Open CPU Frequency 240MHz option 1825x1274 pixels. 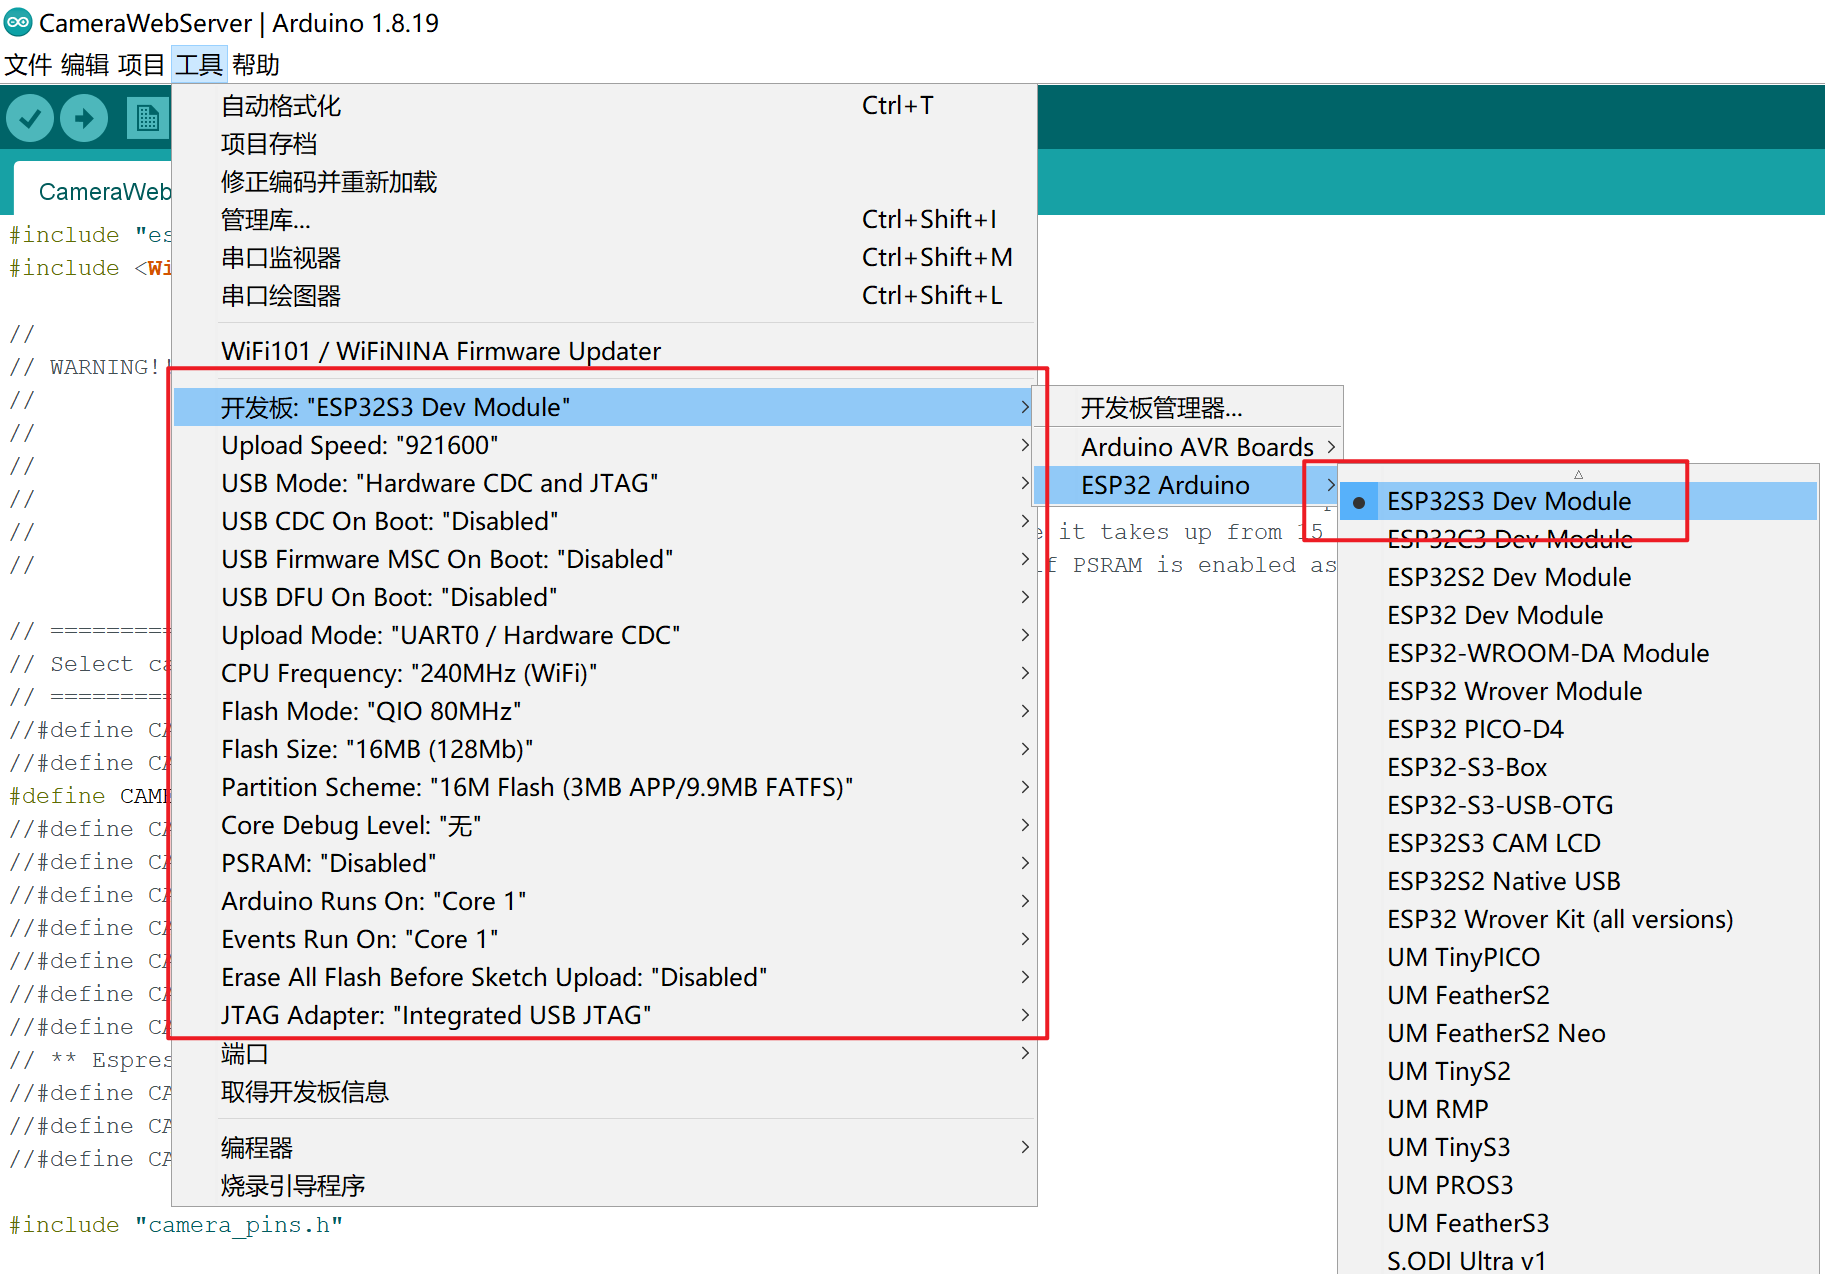pos(604,673)
